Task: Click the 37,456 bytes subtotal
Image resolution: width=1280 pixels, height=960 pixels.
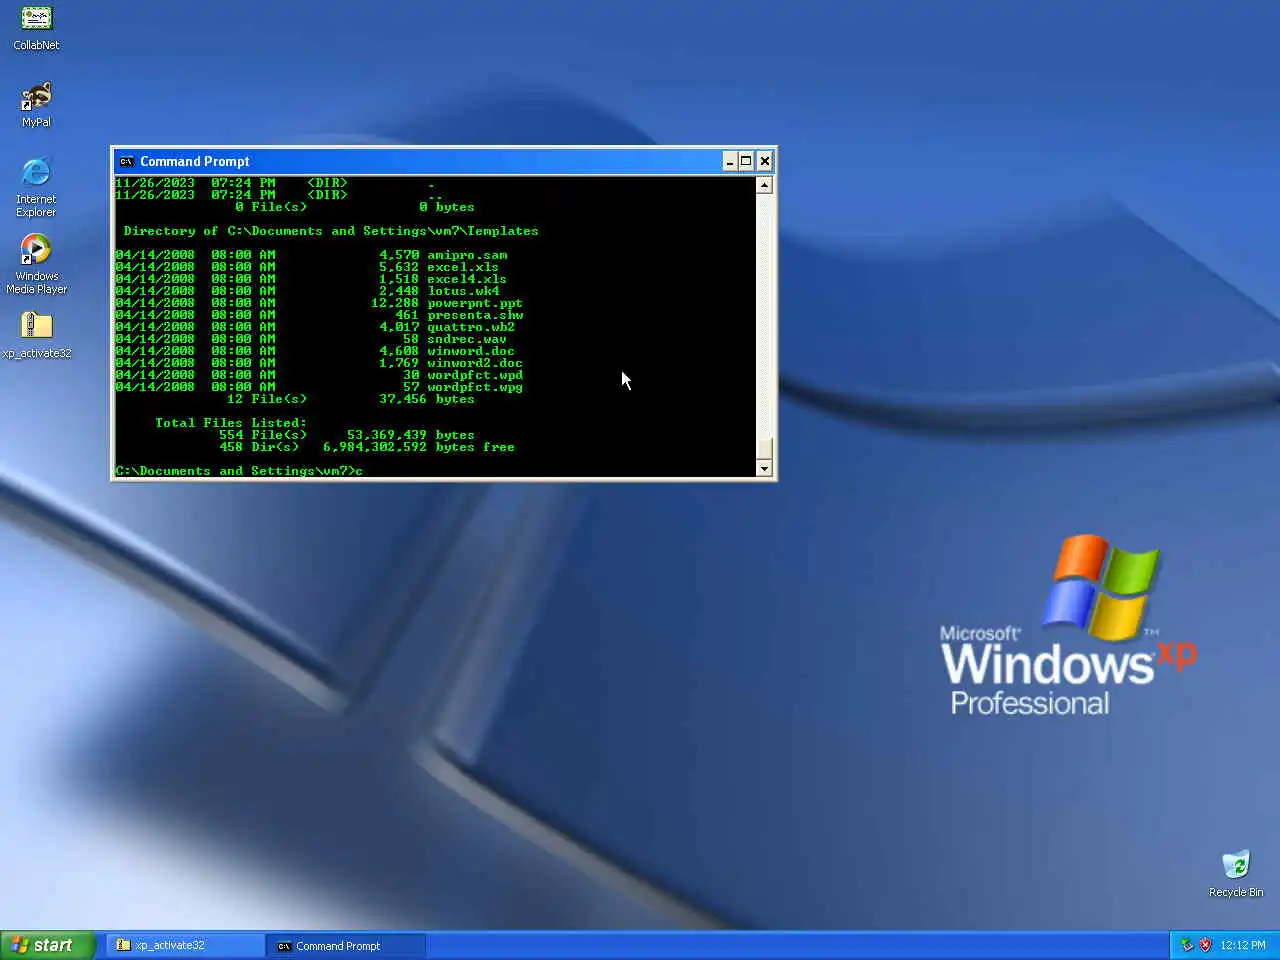Action: (427, 399)
